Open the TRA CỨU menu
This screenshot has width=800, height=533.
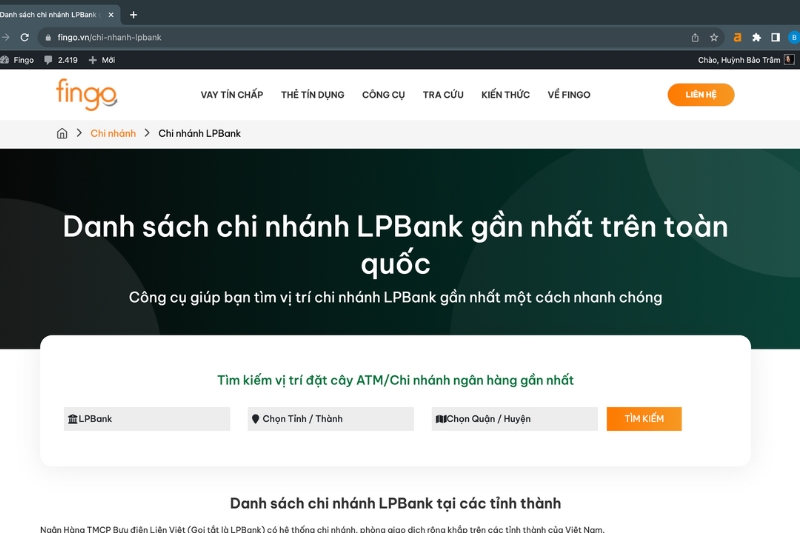click(x=443, y=95)
